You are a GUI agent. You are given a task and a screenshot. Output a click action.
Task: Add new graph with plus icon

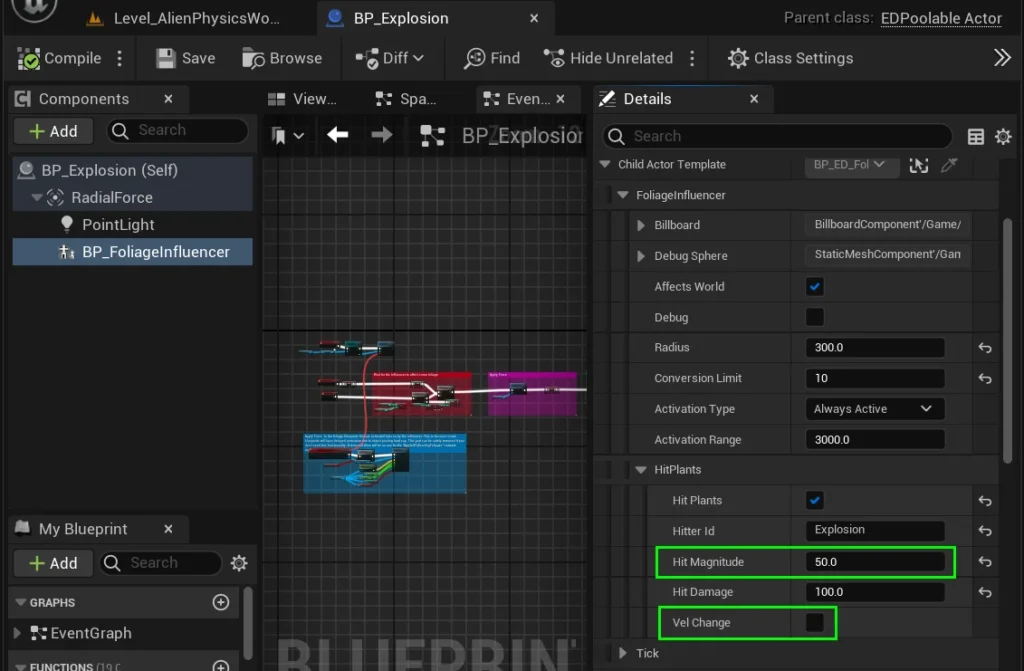point(221,602)
